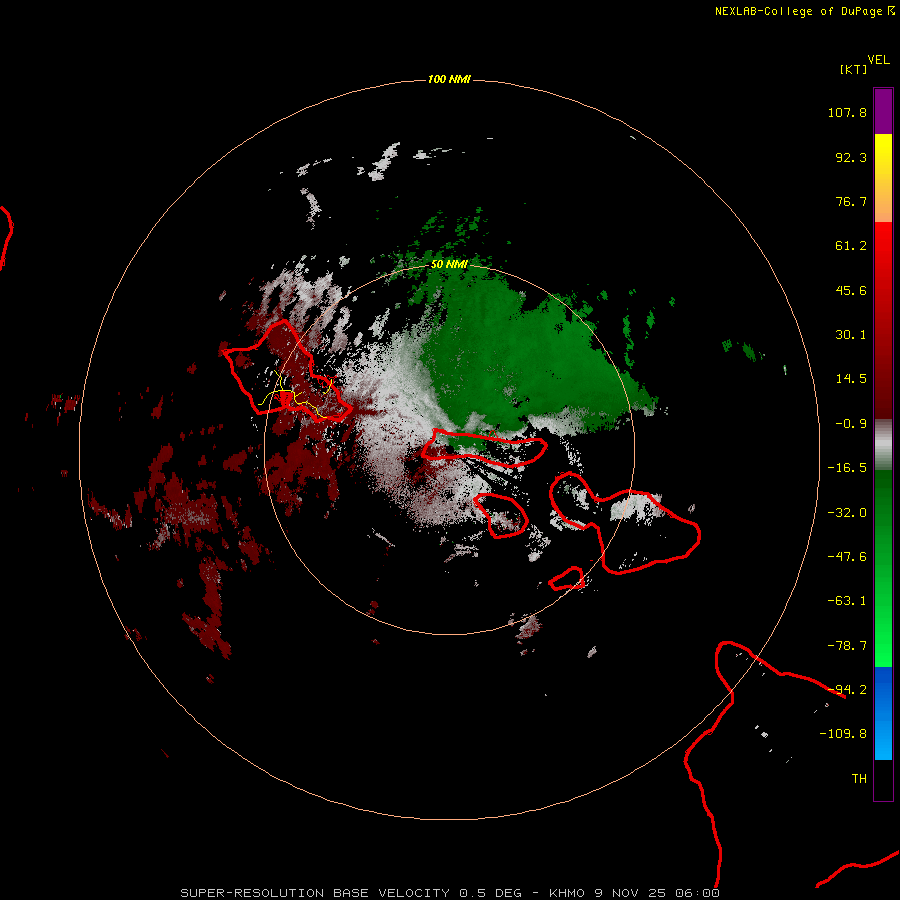Click the -78.7 velocity scale value
Viewport: 900px width, 900px height.
click(847, 646)
